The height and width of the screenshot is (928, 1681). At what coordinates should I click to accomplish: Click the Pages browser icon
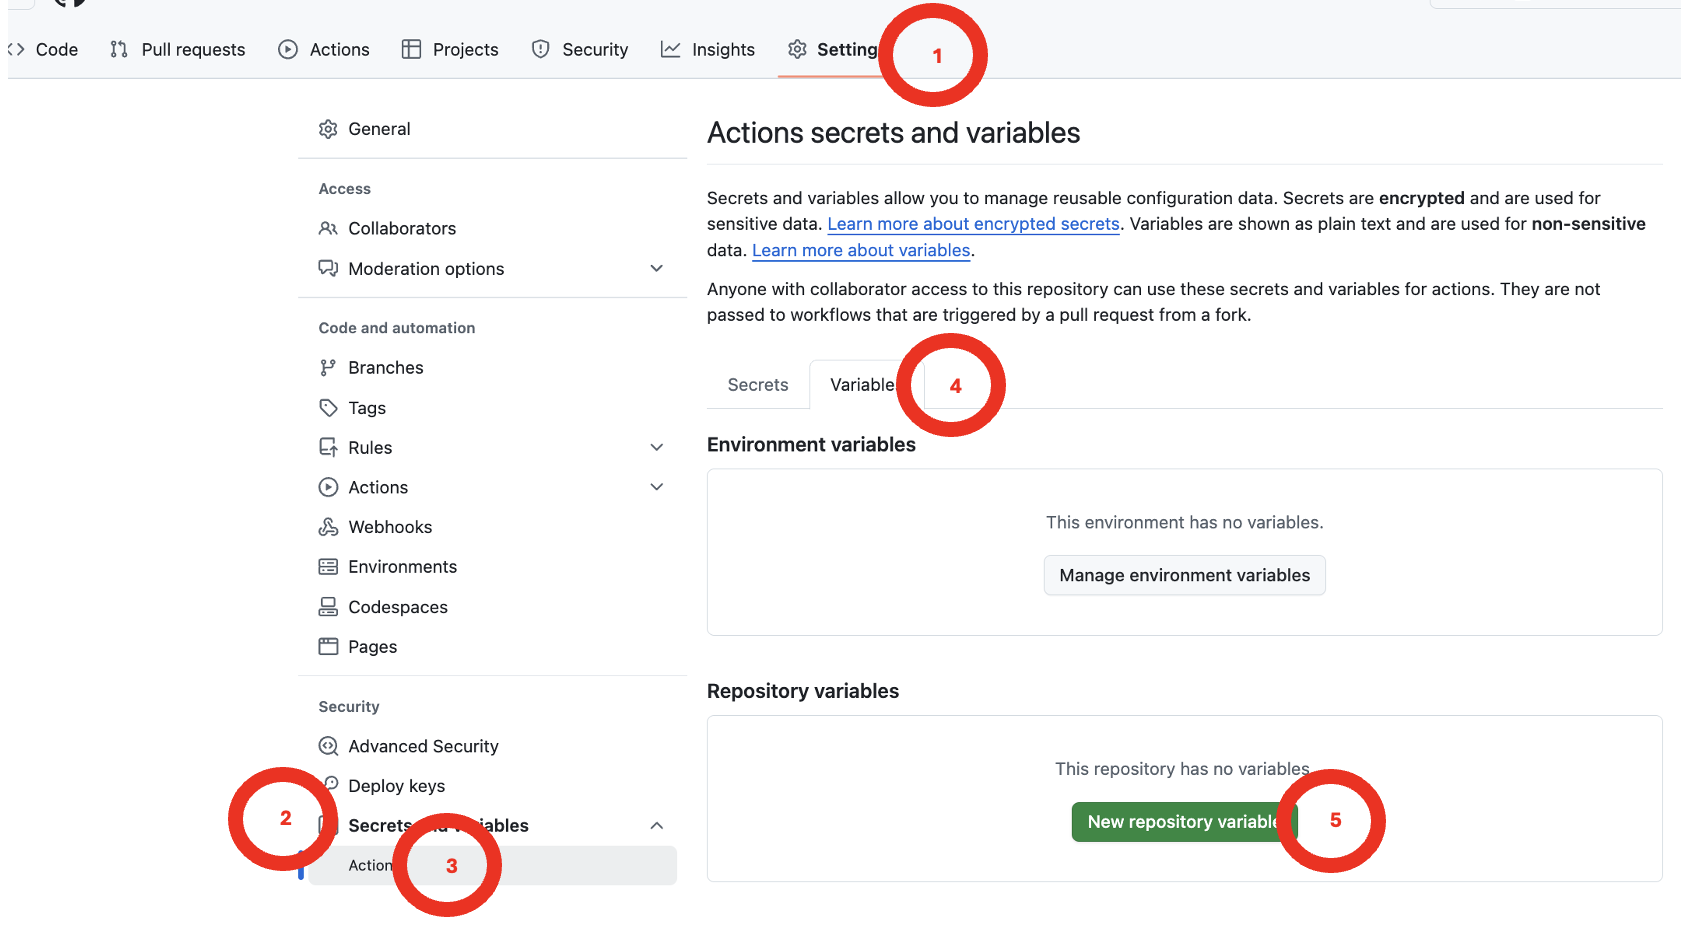tap(328, 647)
